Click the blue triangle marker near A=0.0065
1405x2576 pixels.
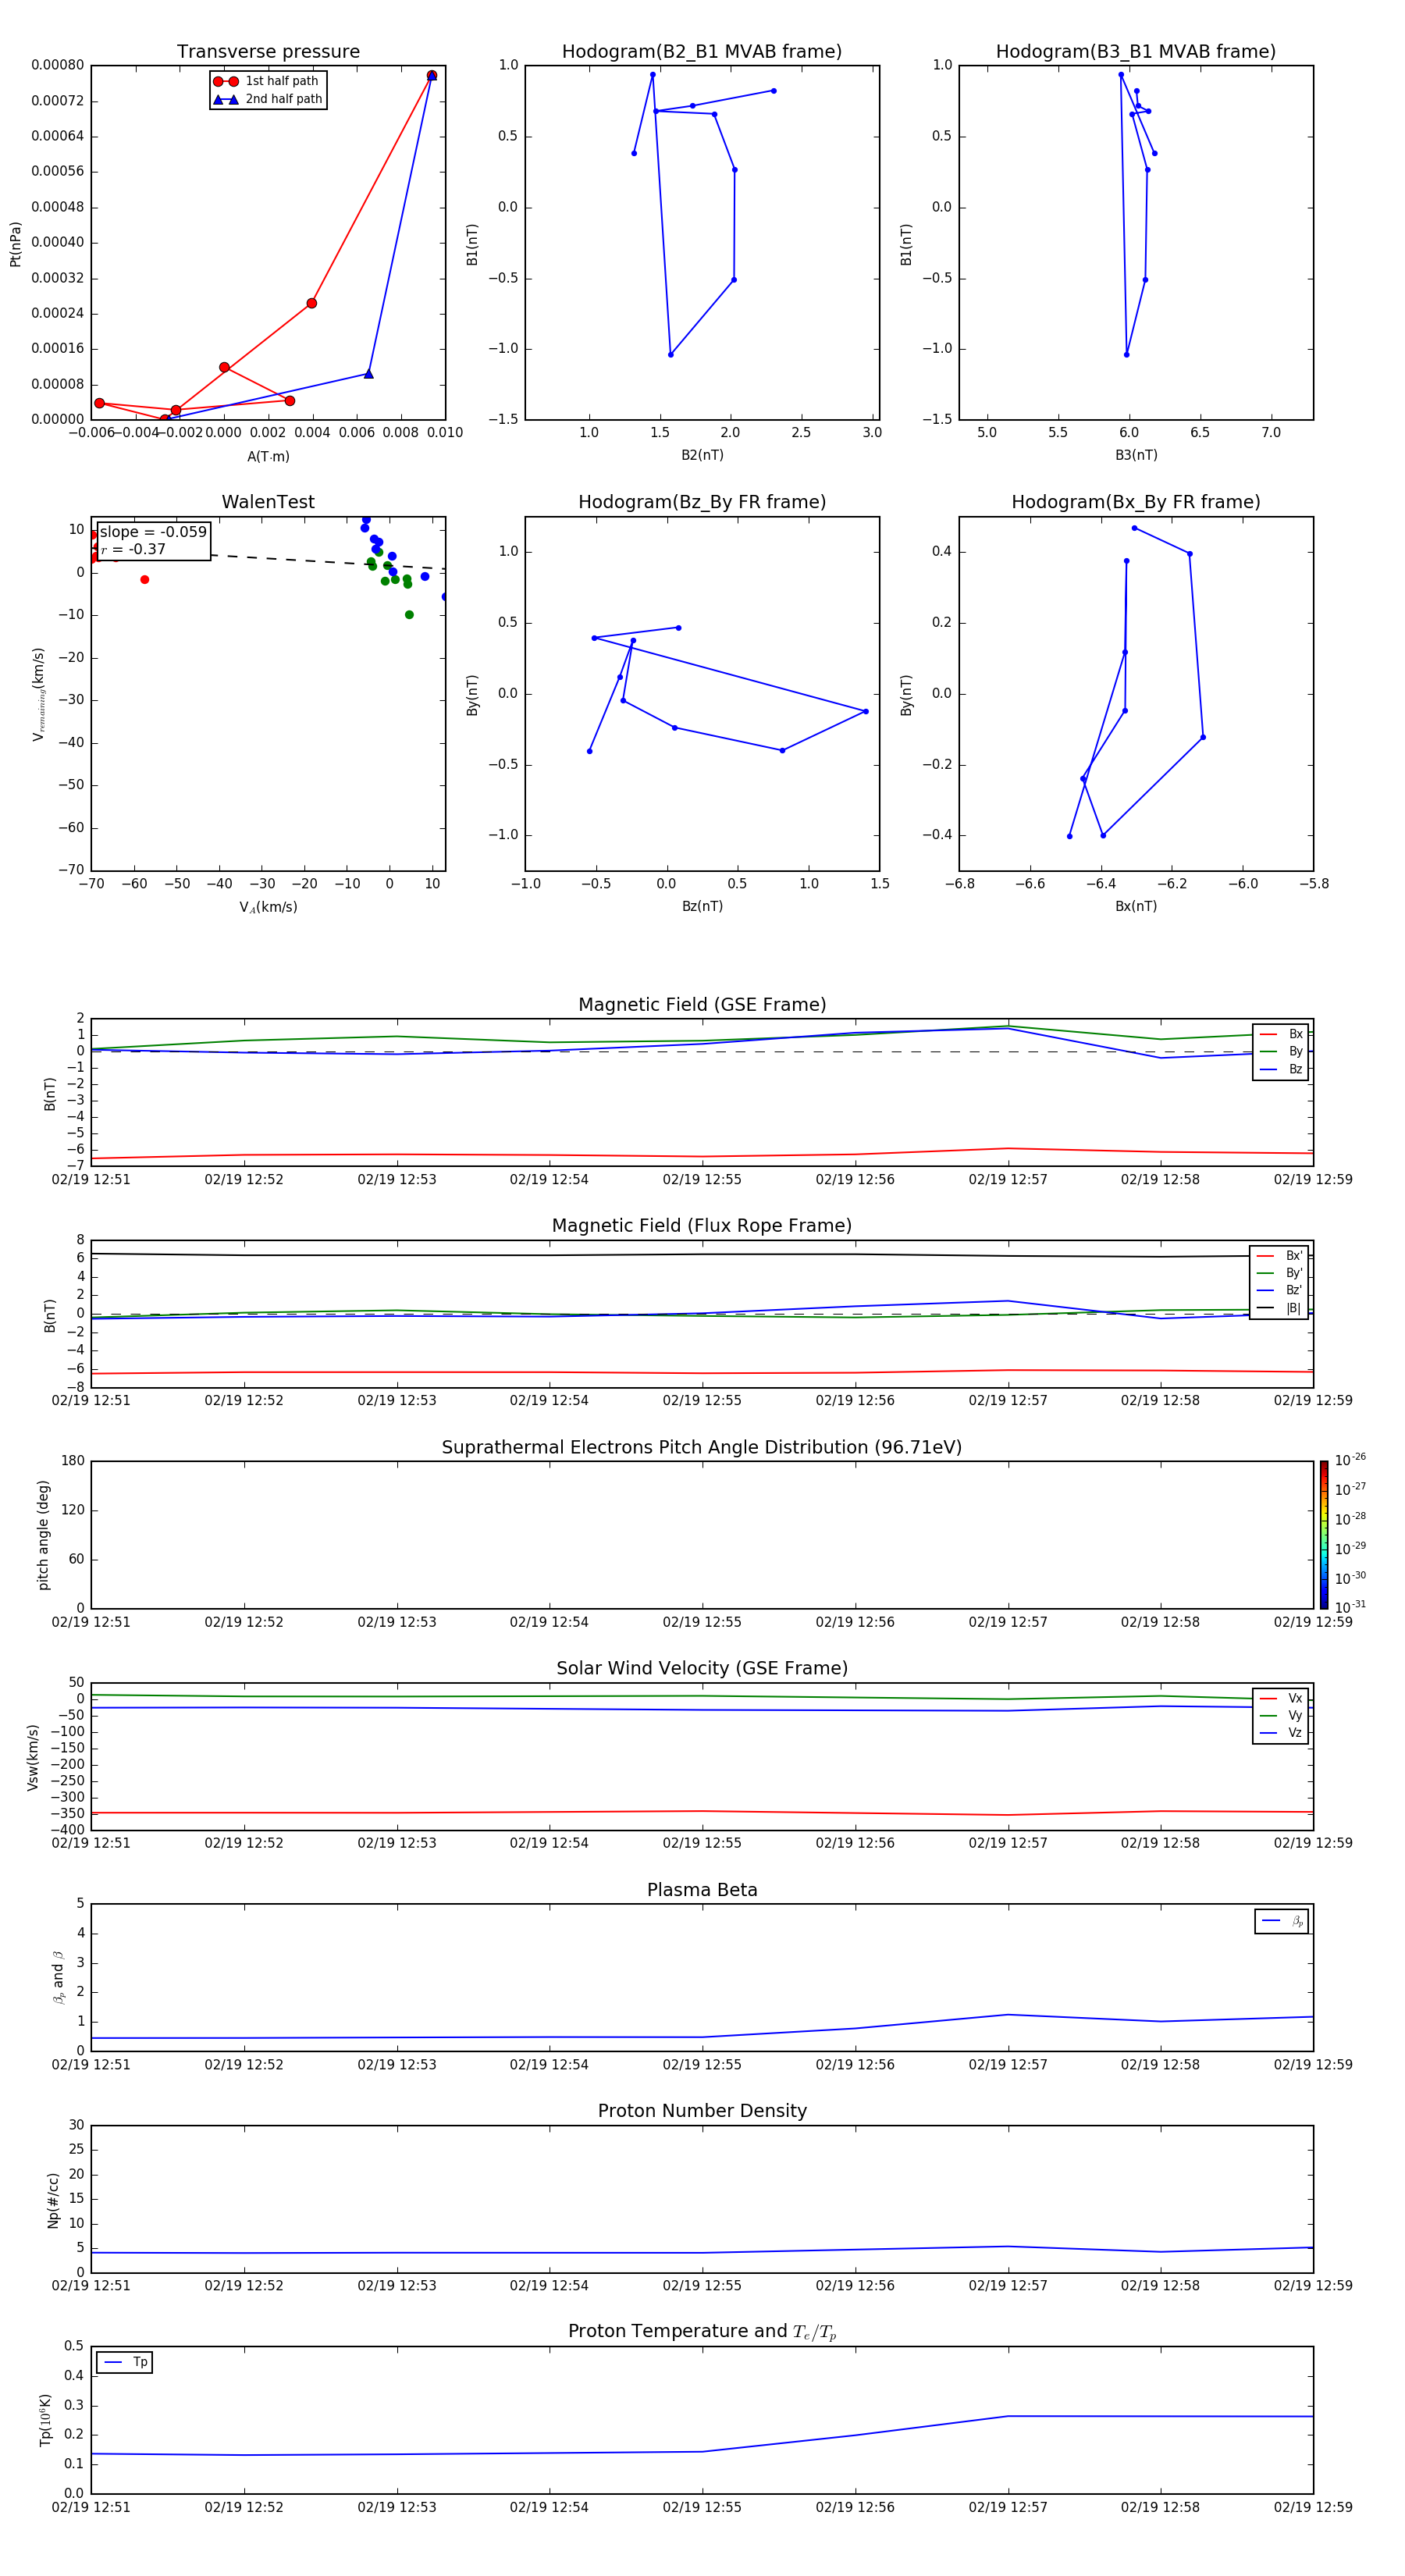[368, 374]
